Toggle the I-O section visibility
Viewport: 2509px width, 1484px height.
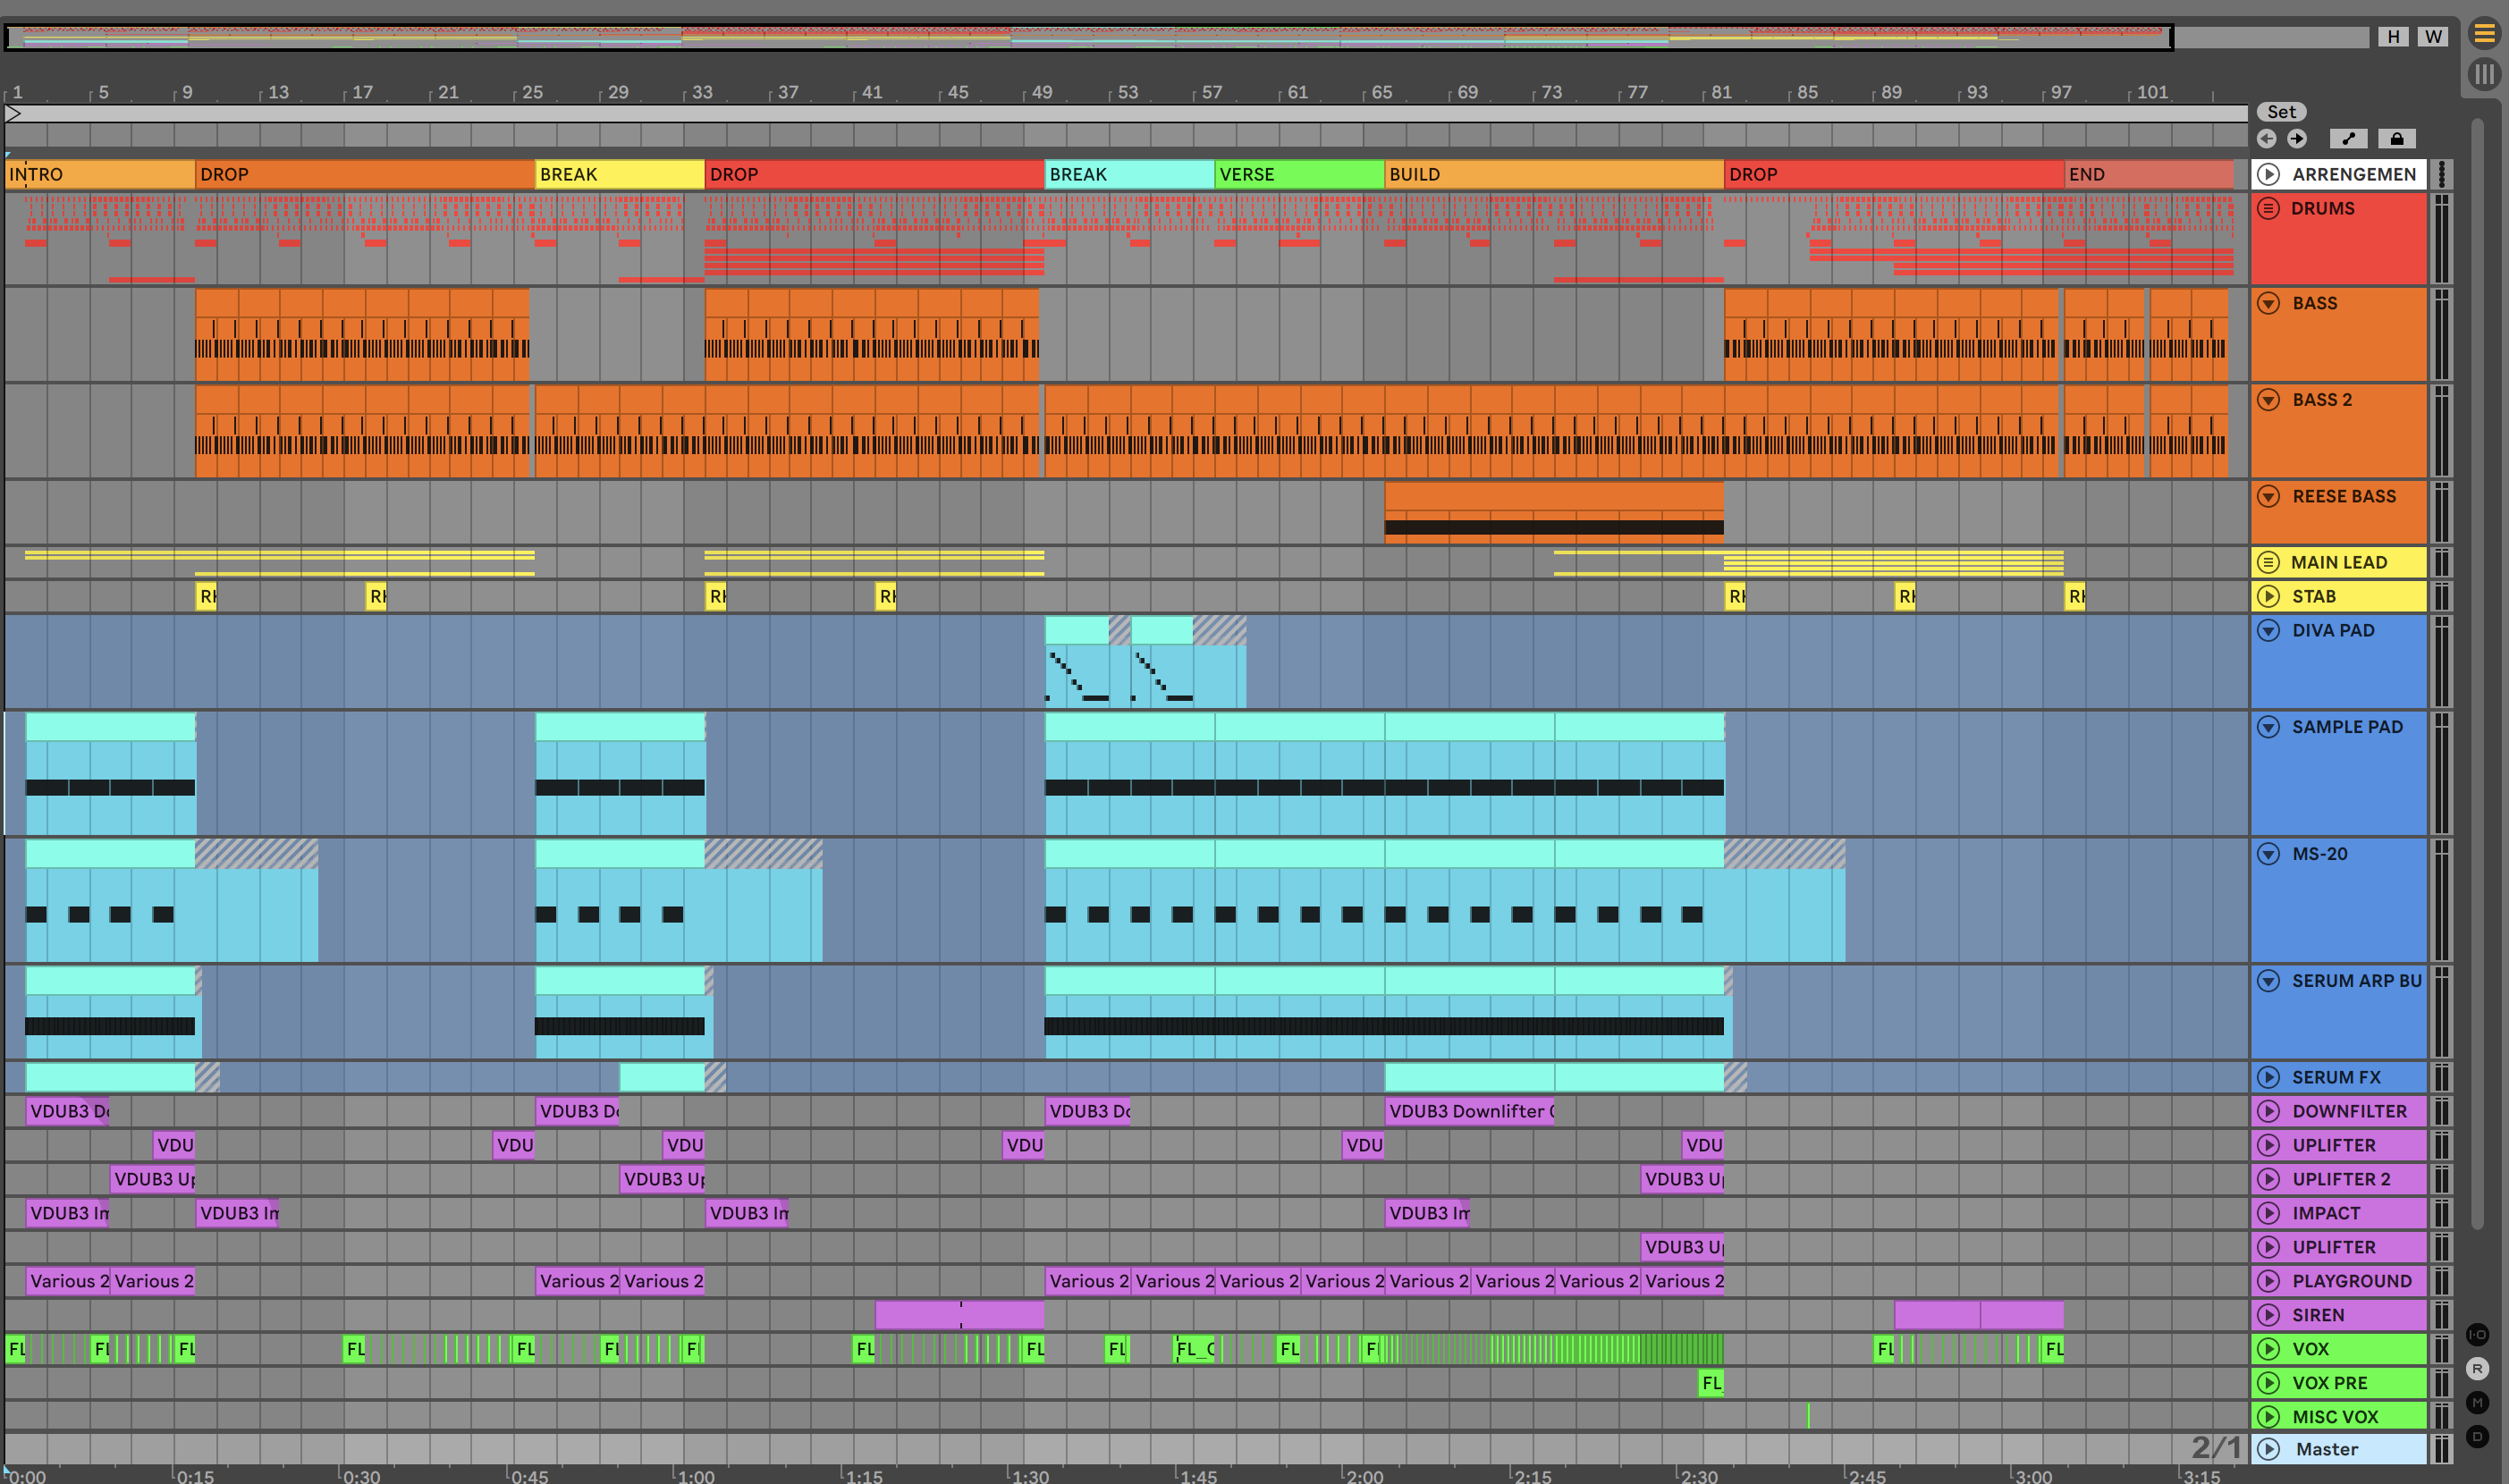[x=2477, y=1335]
